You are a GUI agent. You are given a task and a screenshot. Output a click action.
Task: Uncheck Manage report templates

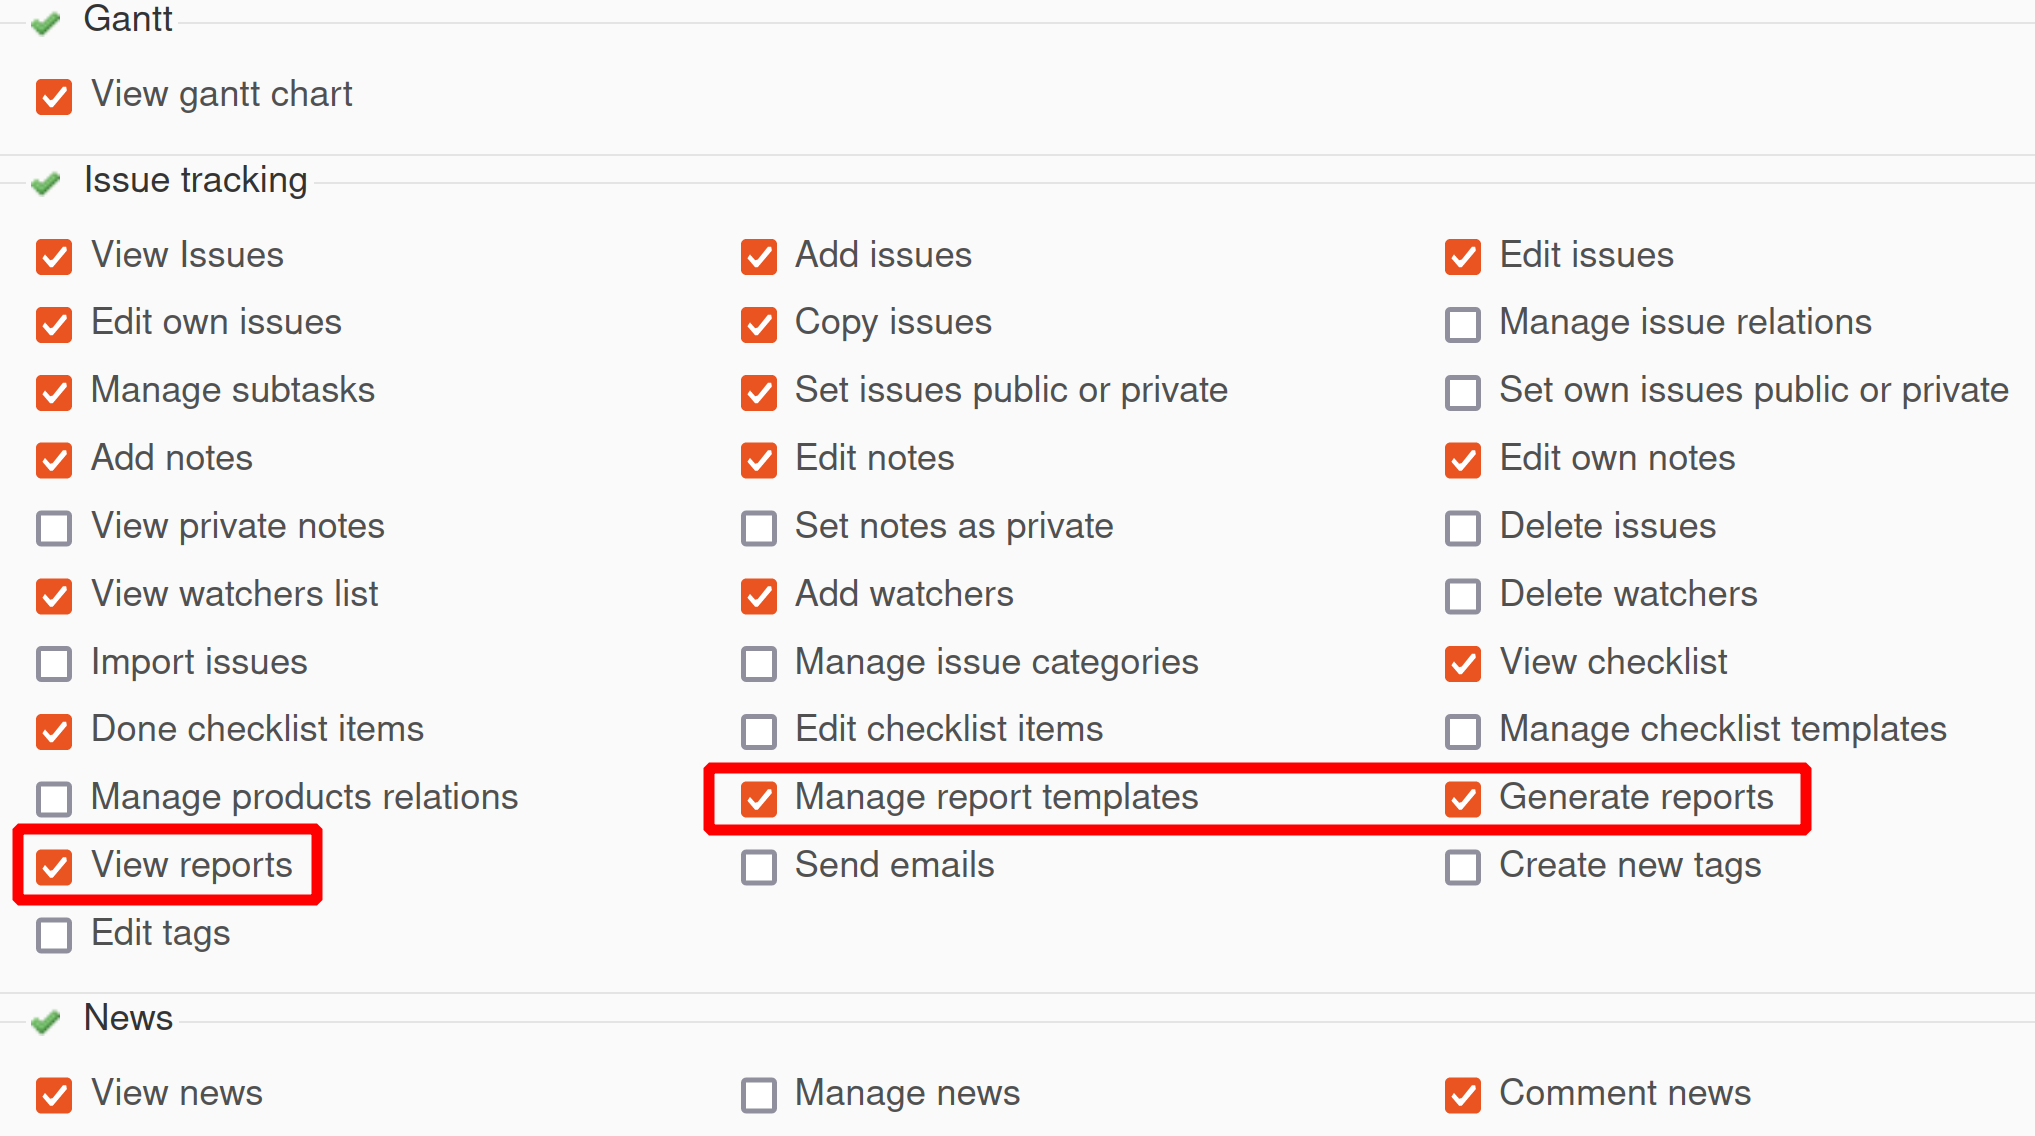pos(759,800)
